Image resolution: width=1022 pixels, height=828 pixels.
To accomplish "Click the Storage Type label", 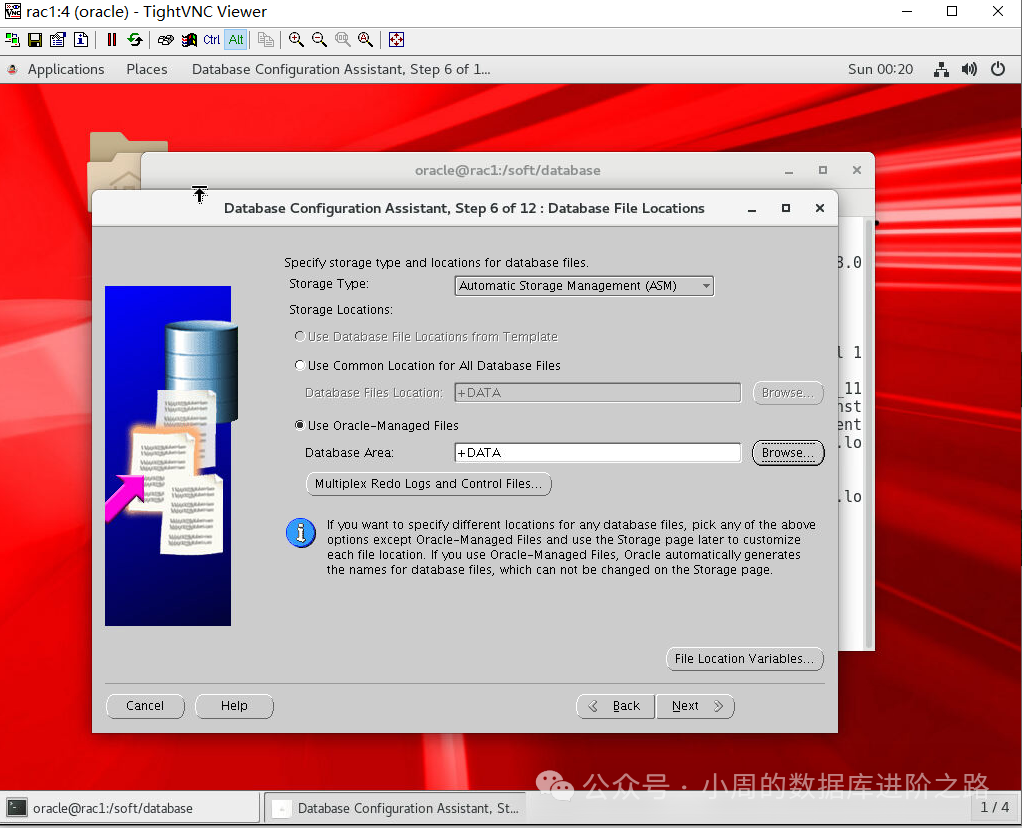I will tap(328, 284).
